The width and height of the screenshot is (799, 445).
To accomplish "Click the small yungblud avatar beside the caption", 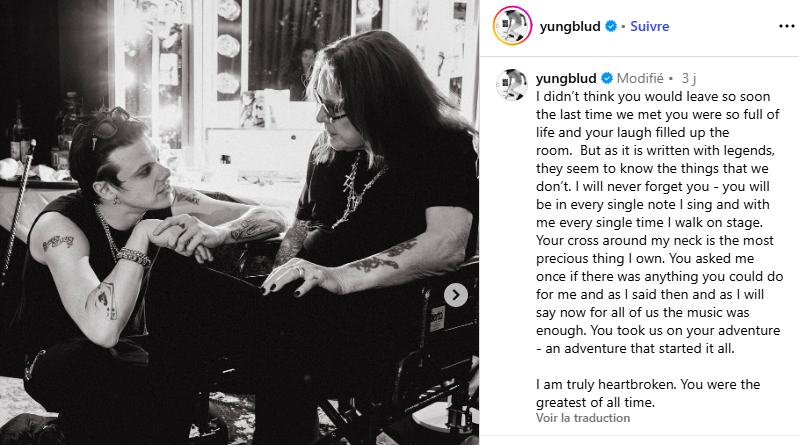I will tap(512, 85).
